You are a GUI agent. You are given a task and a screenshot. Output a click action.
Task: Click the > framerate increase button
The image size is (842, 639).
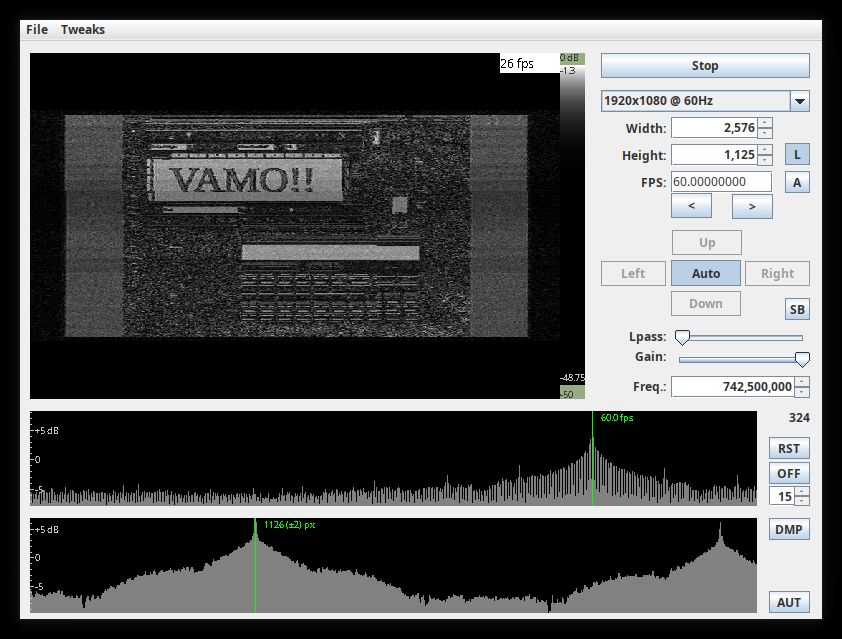(x=752, y=206)
